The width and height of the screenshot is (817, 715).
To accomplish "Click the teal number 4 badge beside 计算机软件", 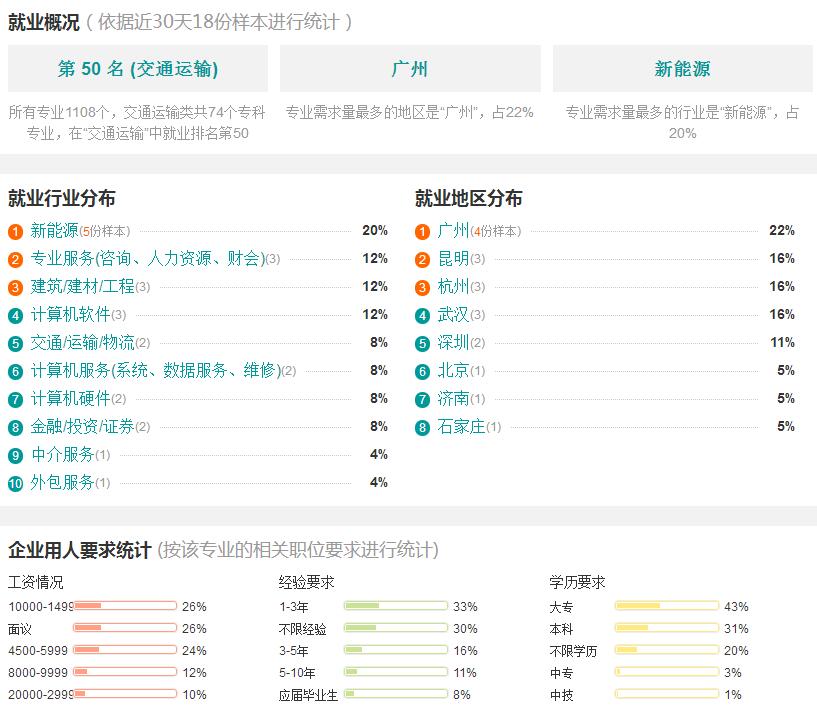I will click(x=16, y=316).
